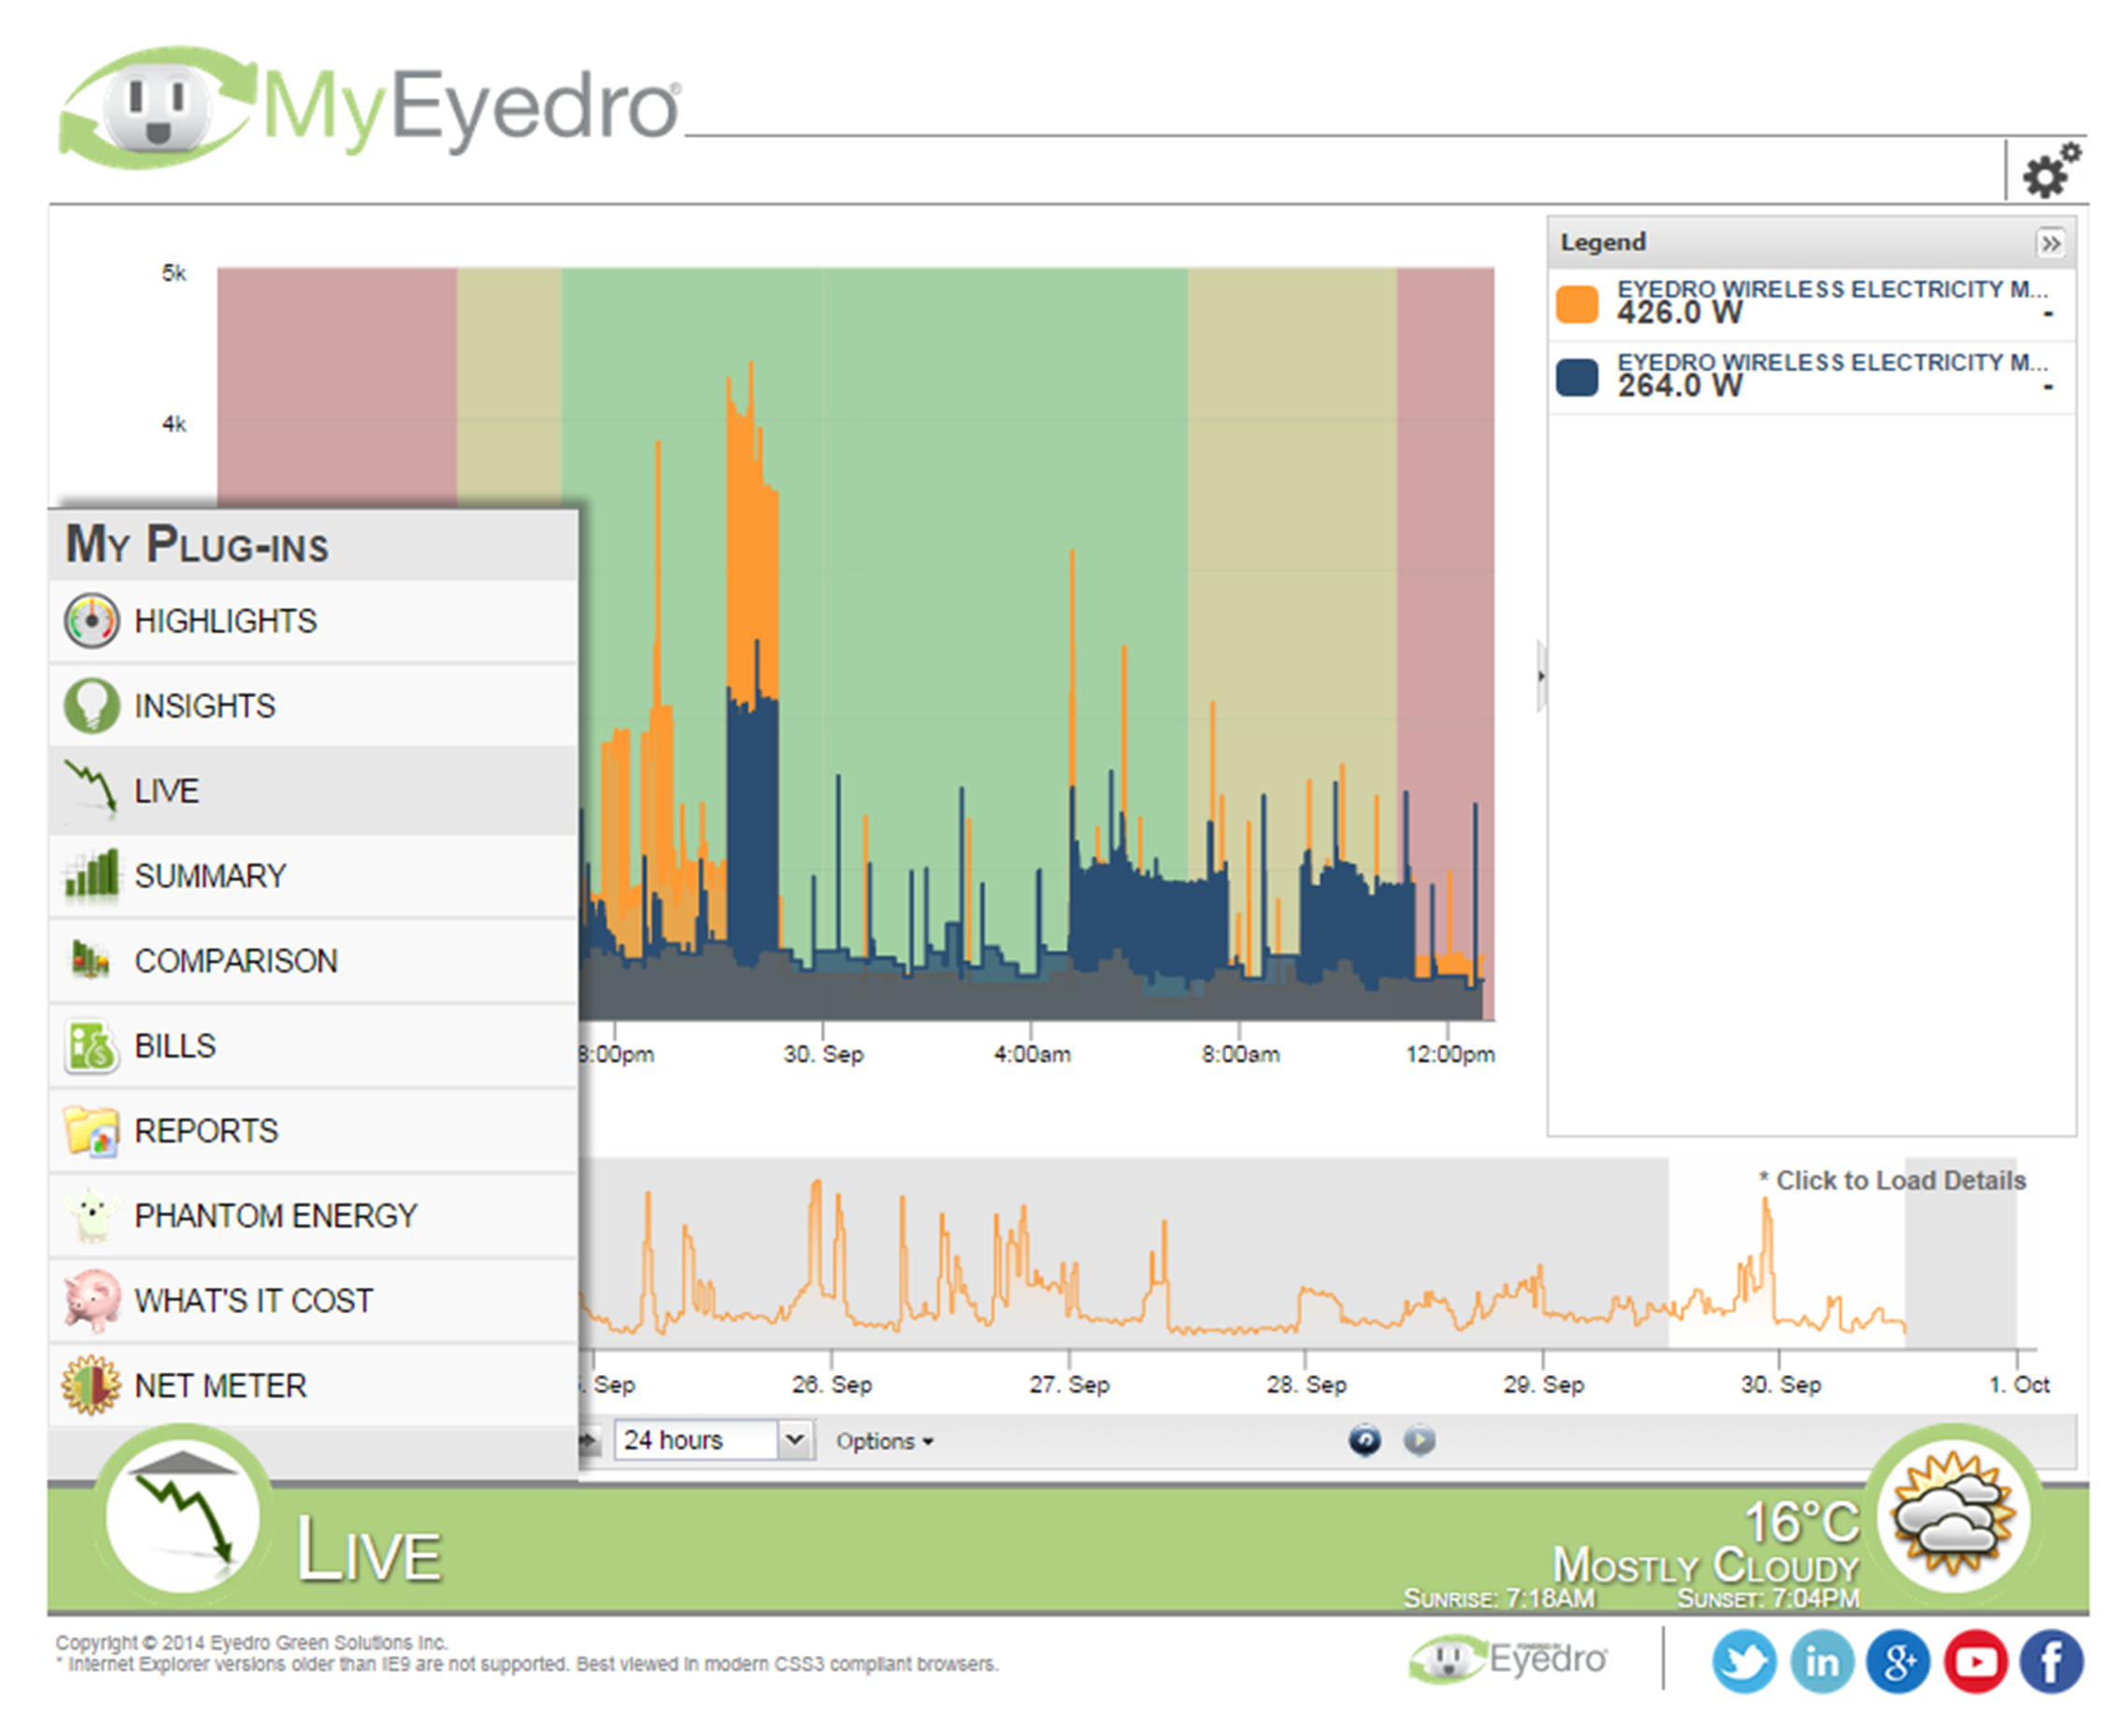This screenshot has height=1736, width=2118.
Task: Select HIGHLIGHTS from My Plug-ins menu
Action: (x=313, y=621)
